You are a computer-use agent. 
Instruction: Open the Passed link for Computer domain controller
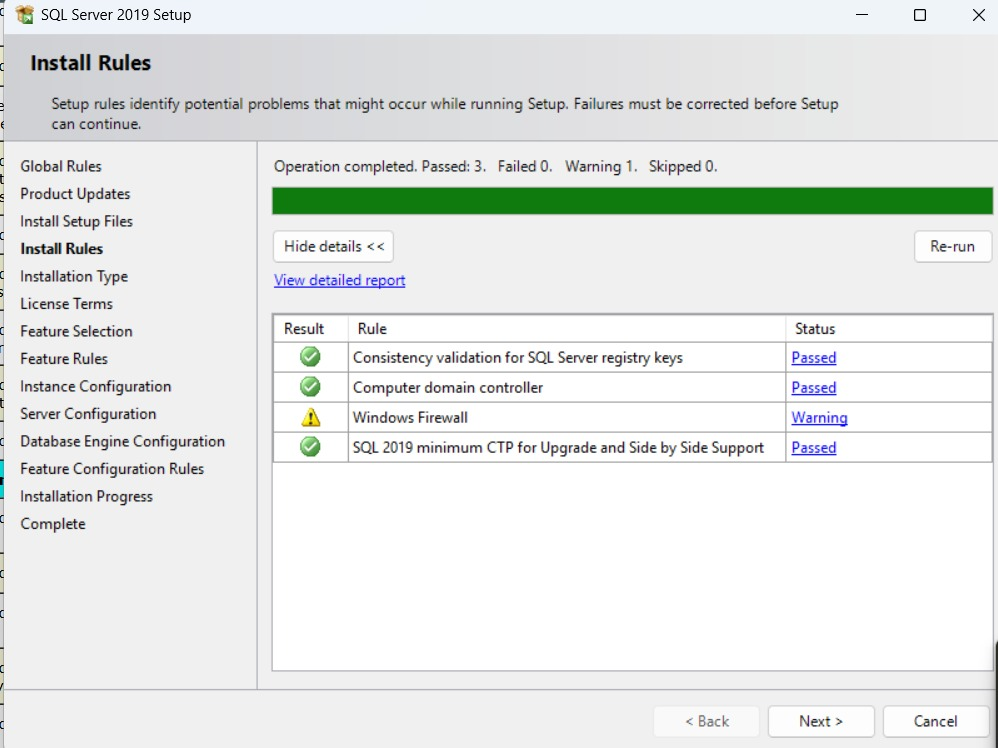point(813,388)
